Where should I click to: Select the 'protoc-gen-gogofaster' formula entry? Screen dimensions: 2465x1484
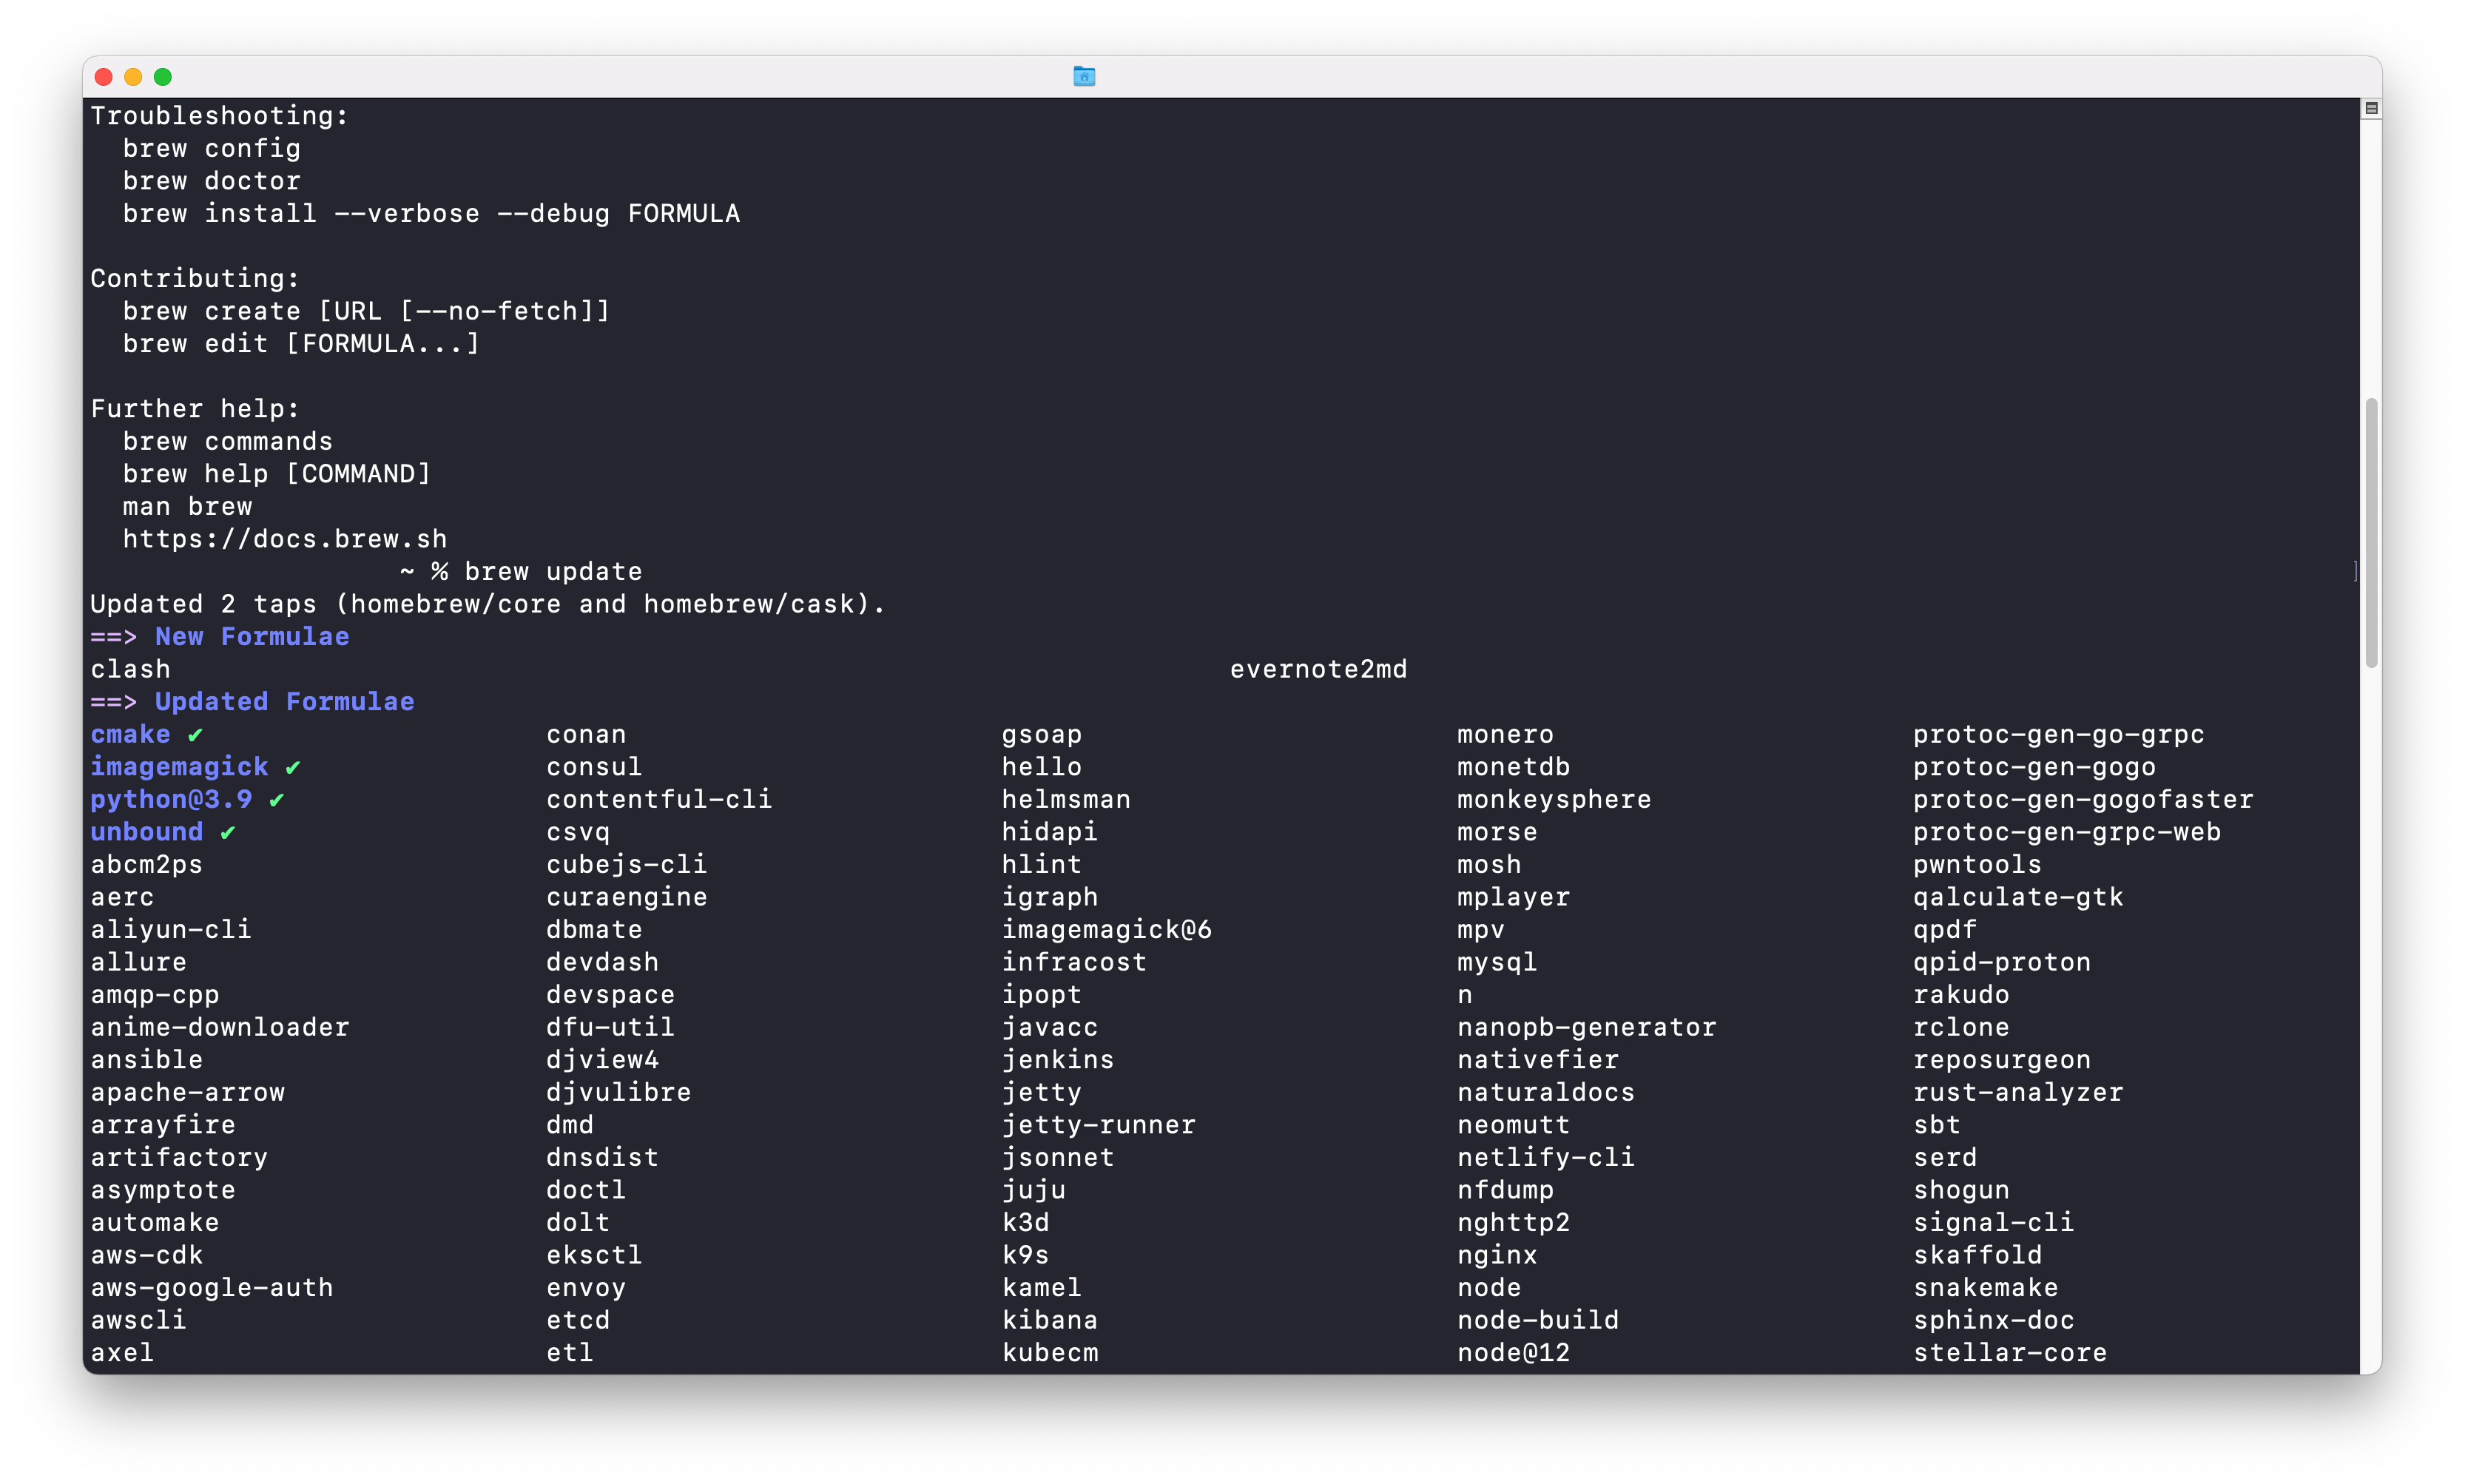click(x=2083, y=799)
